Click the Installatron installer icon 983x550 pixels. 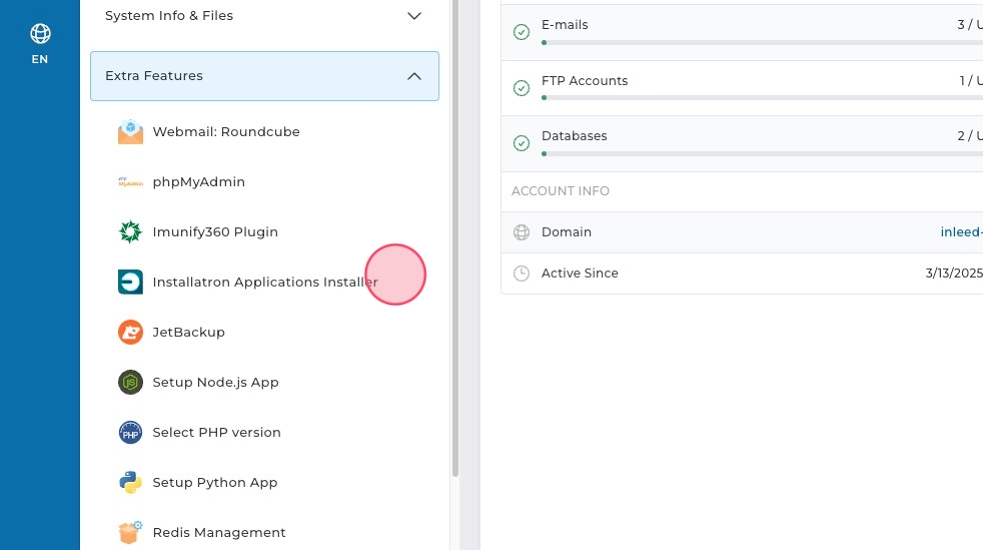pyautogui.click(x=130, y=282)
